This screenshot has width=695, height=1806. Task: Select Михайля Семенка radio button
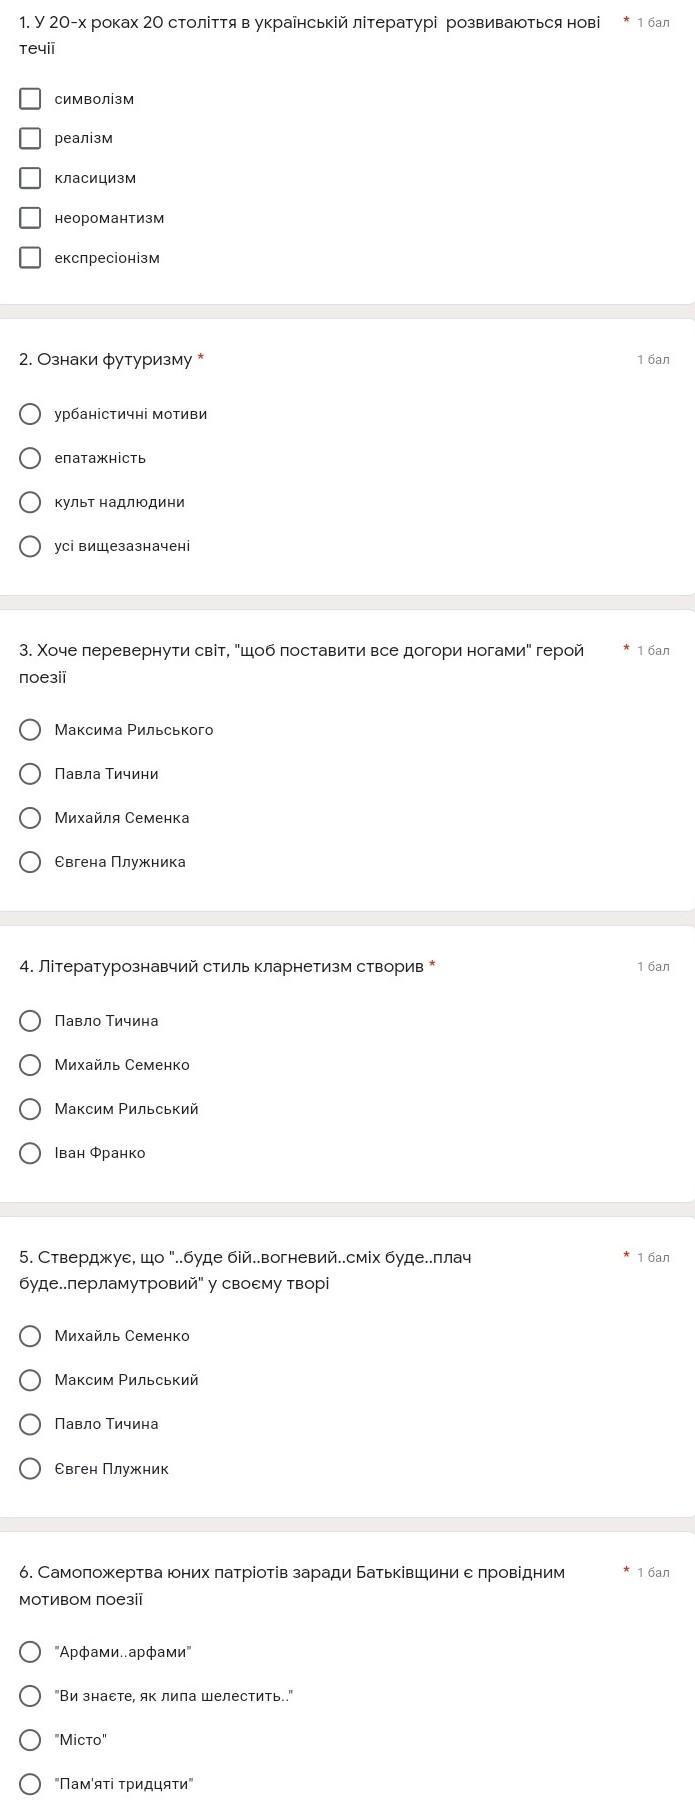(31, 818)
